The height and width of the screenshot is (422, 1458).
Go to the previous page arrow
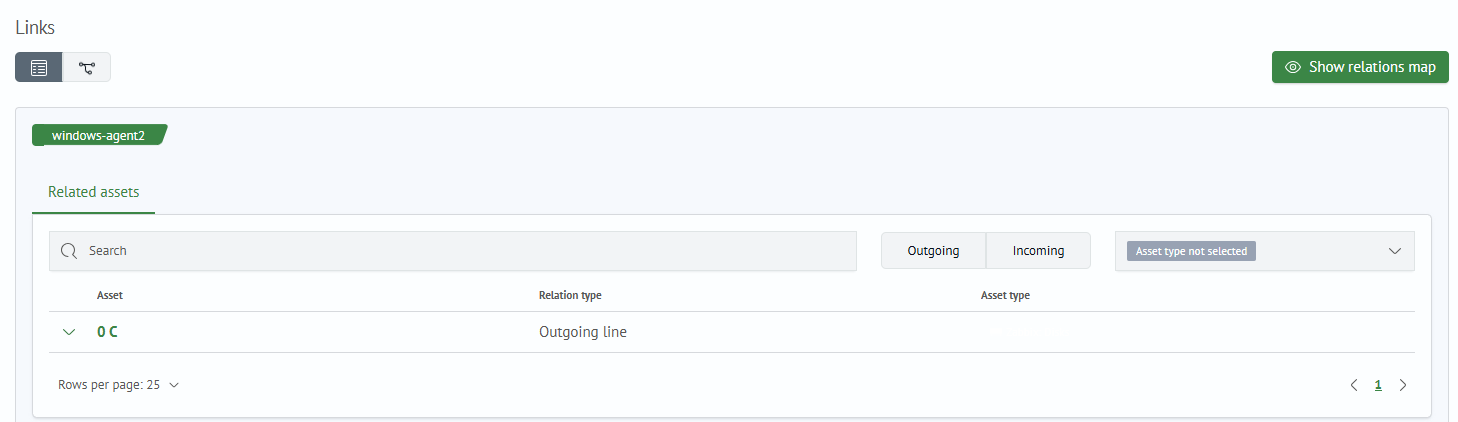pyautogui.click(x=1354, y=385)
